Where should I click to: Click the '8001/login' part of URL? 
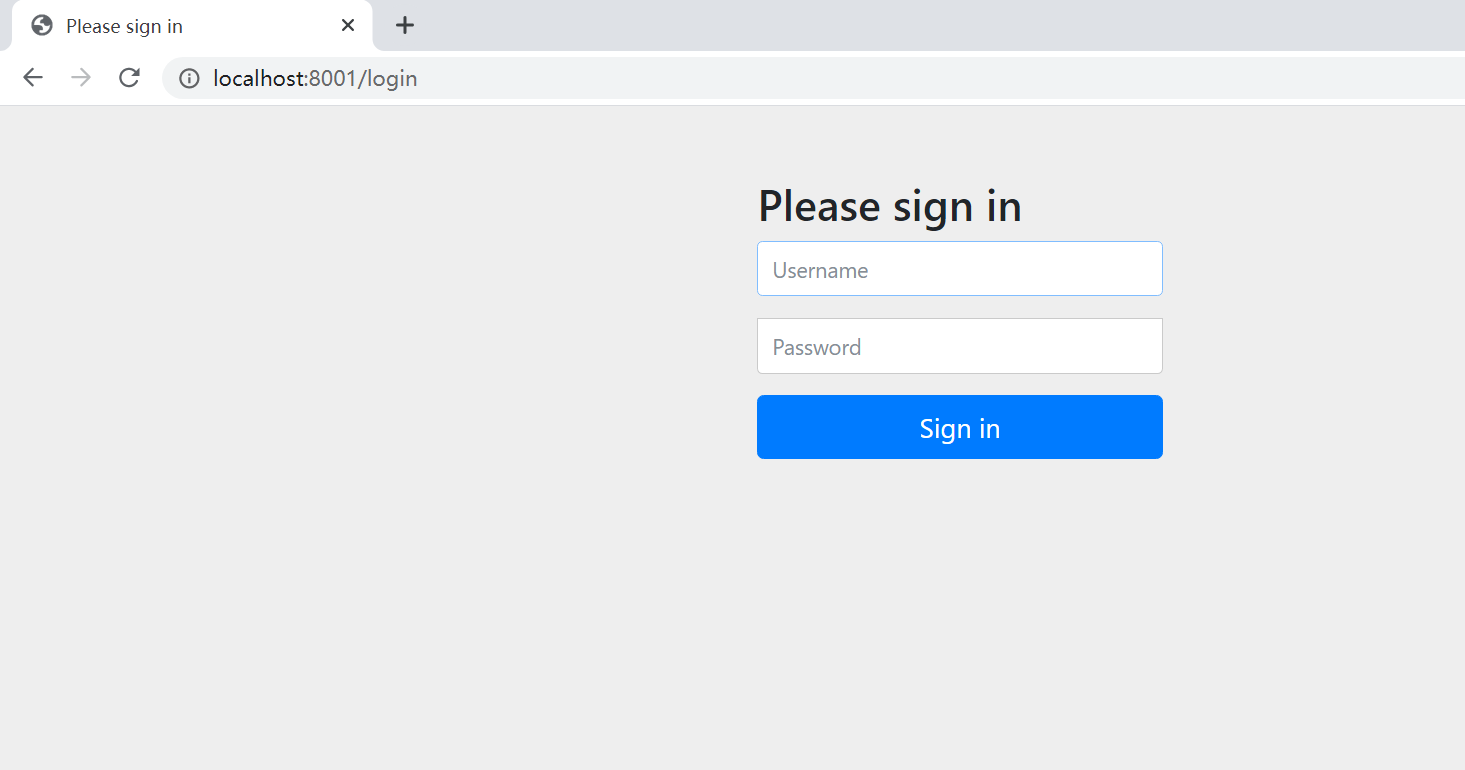click(363, 78)
